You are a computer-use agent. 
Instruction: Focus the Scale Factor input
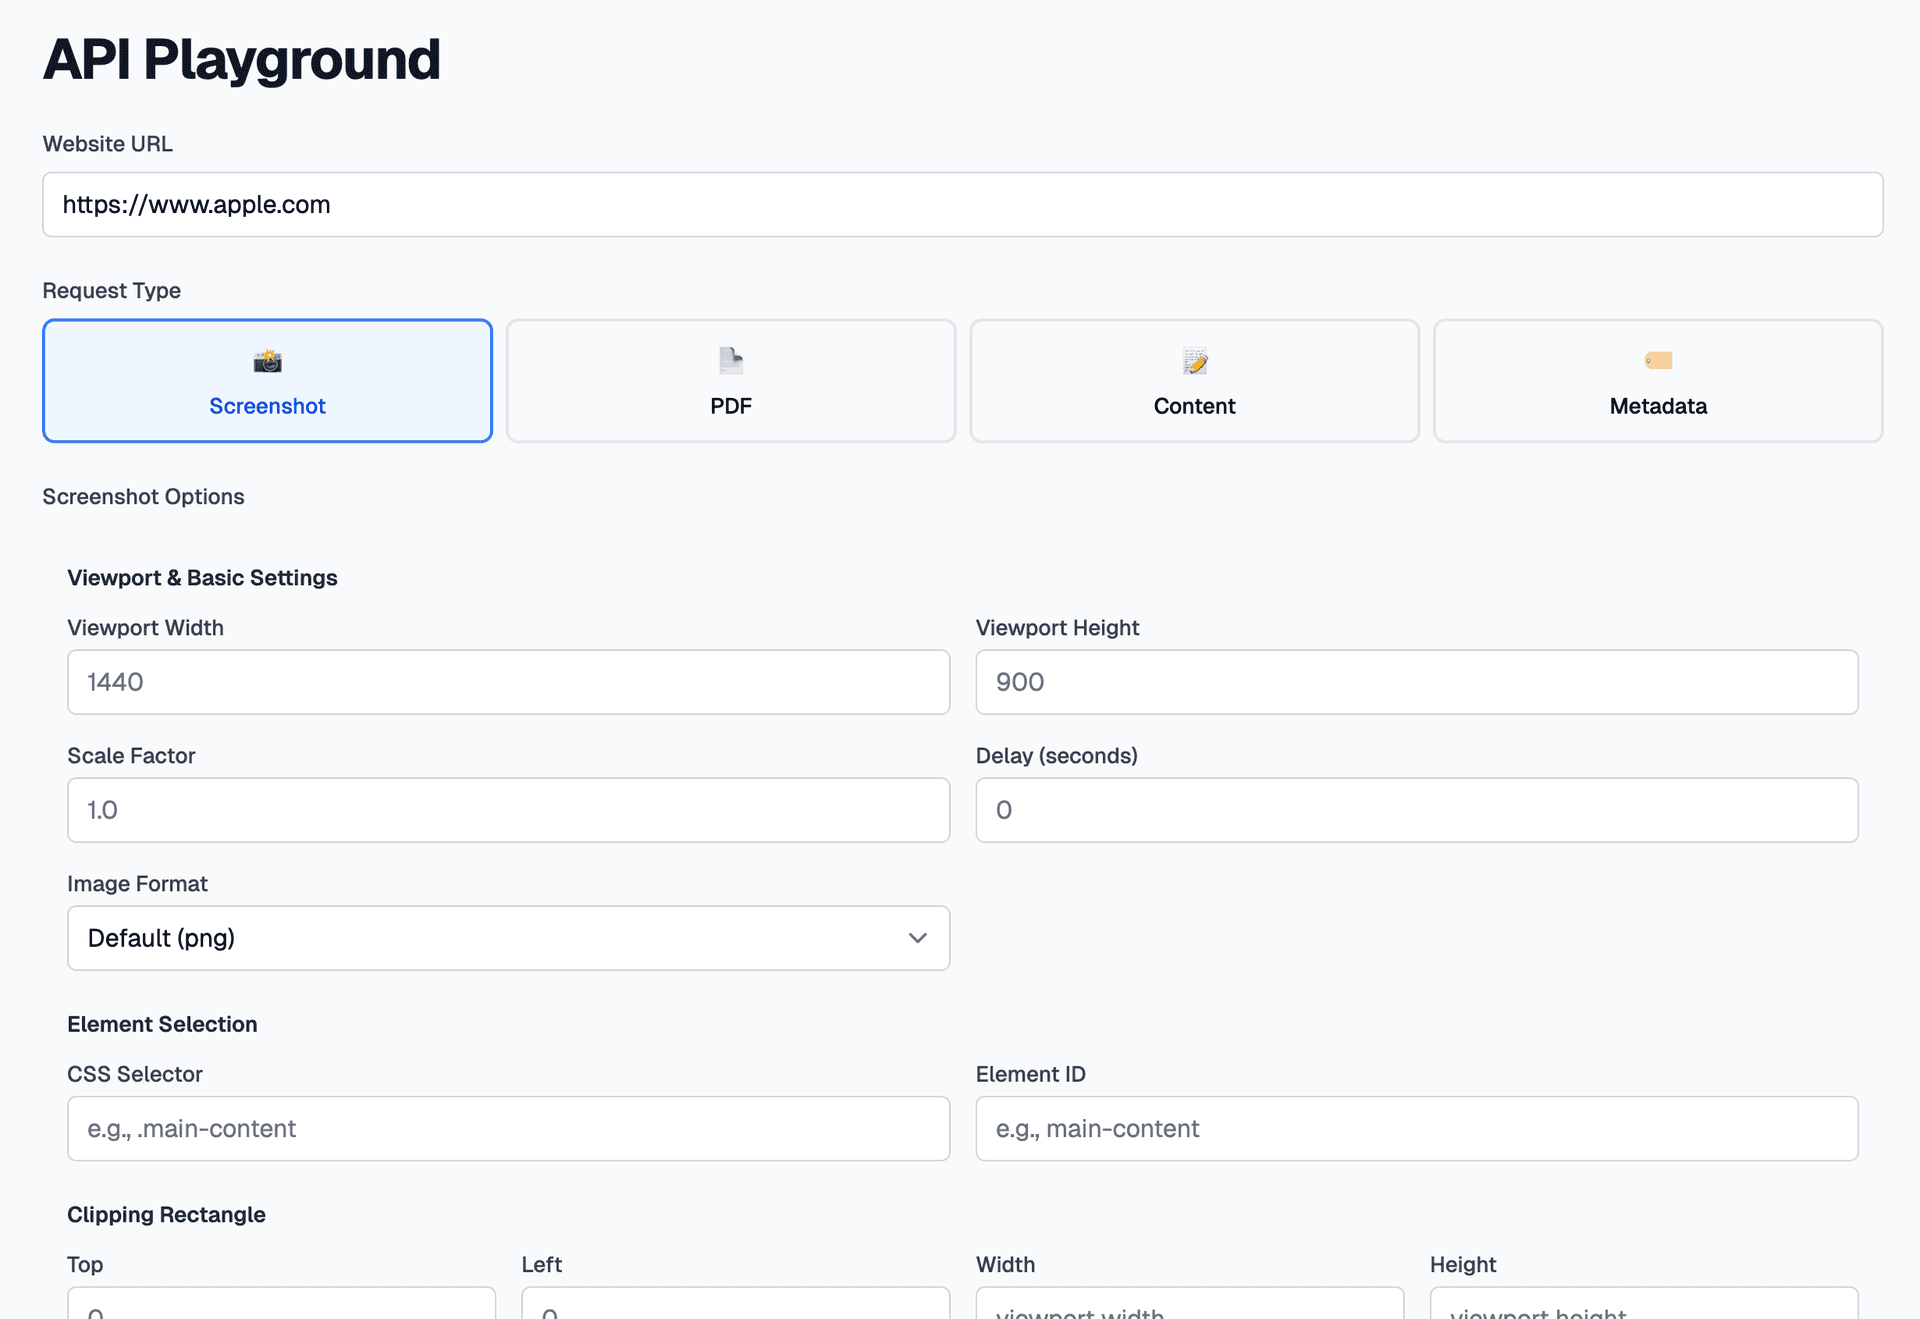pos(508,810)
